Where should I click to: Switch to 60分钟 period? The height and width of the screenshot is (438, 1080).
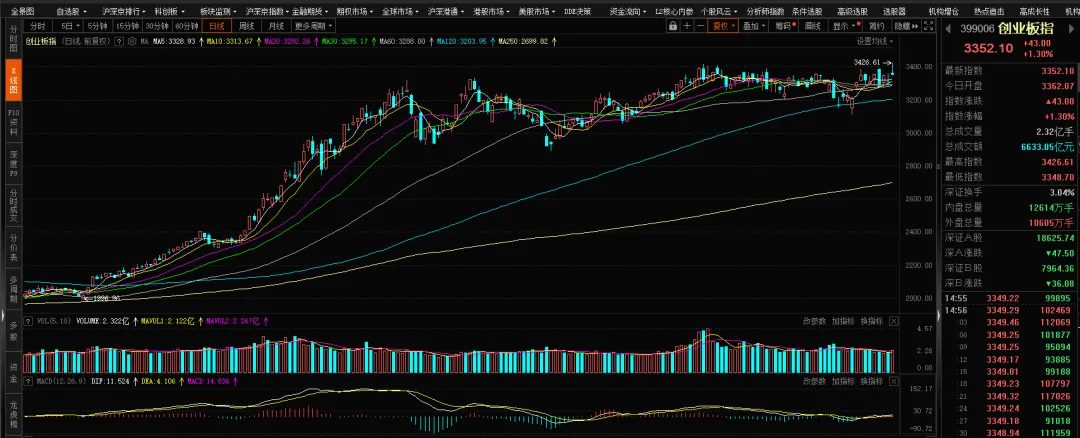tap(186, 26)
